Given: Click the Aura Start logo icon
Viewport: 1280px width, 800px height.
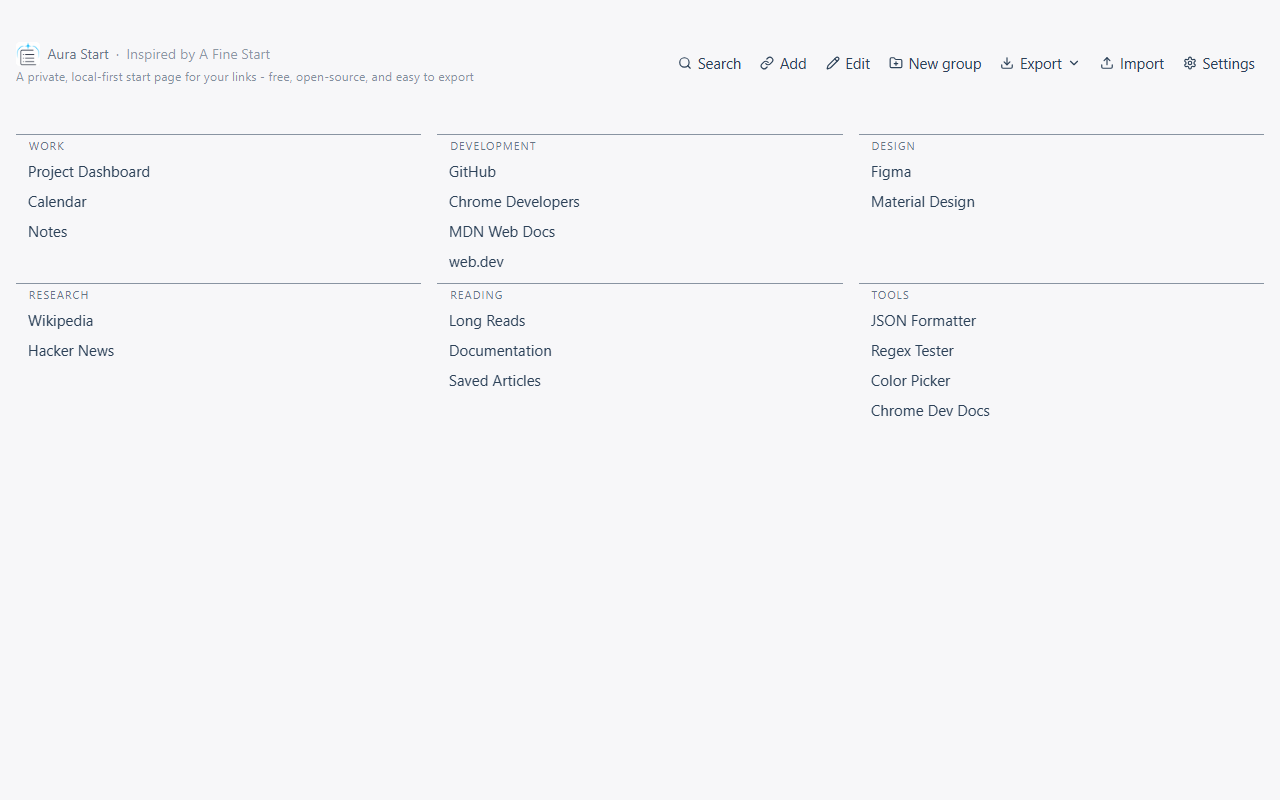Looking at the screenshot, I should point(28,55).
